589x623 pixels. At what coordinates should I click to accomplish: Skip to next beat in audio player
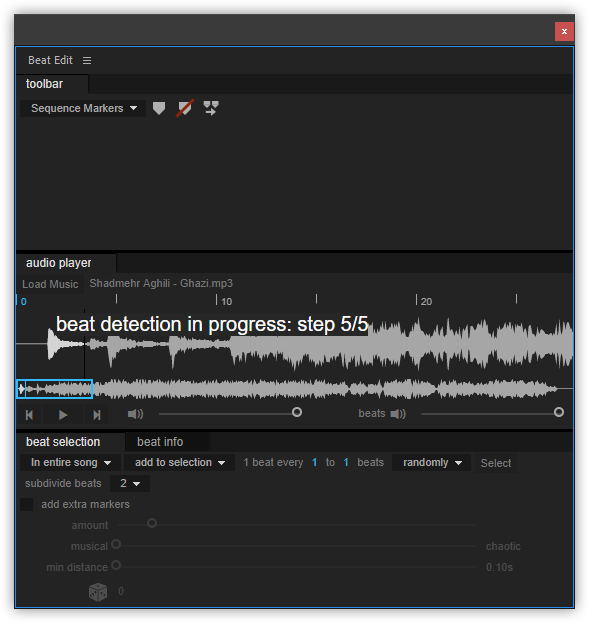tap(97, 415)
